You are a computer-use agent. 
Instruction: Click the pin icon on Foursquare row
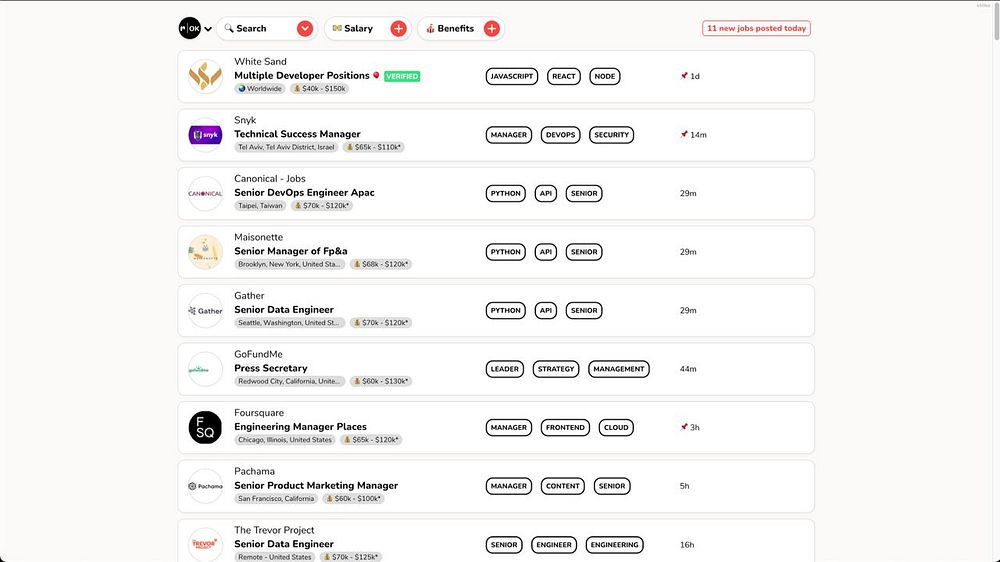click(684, 427)
